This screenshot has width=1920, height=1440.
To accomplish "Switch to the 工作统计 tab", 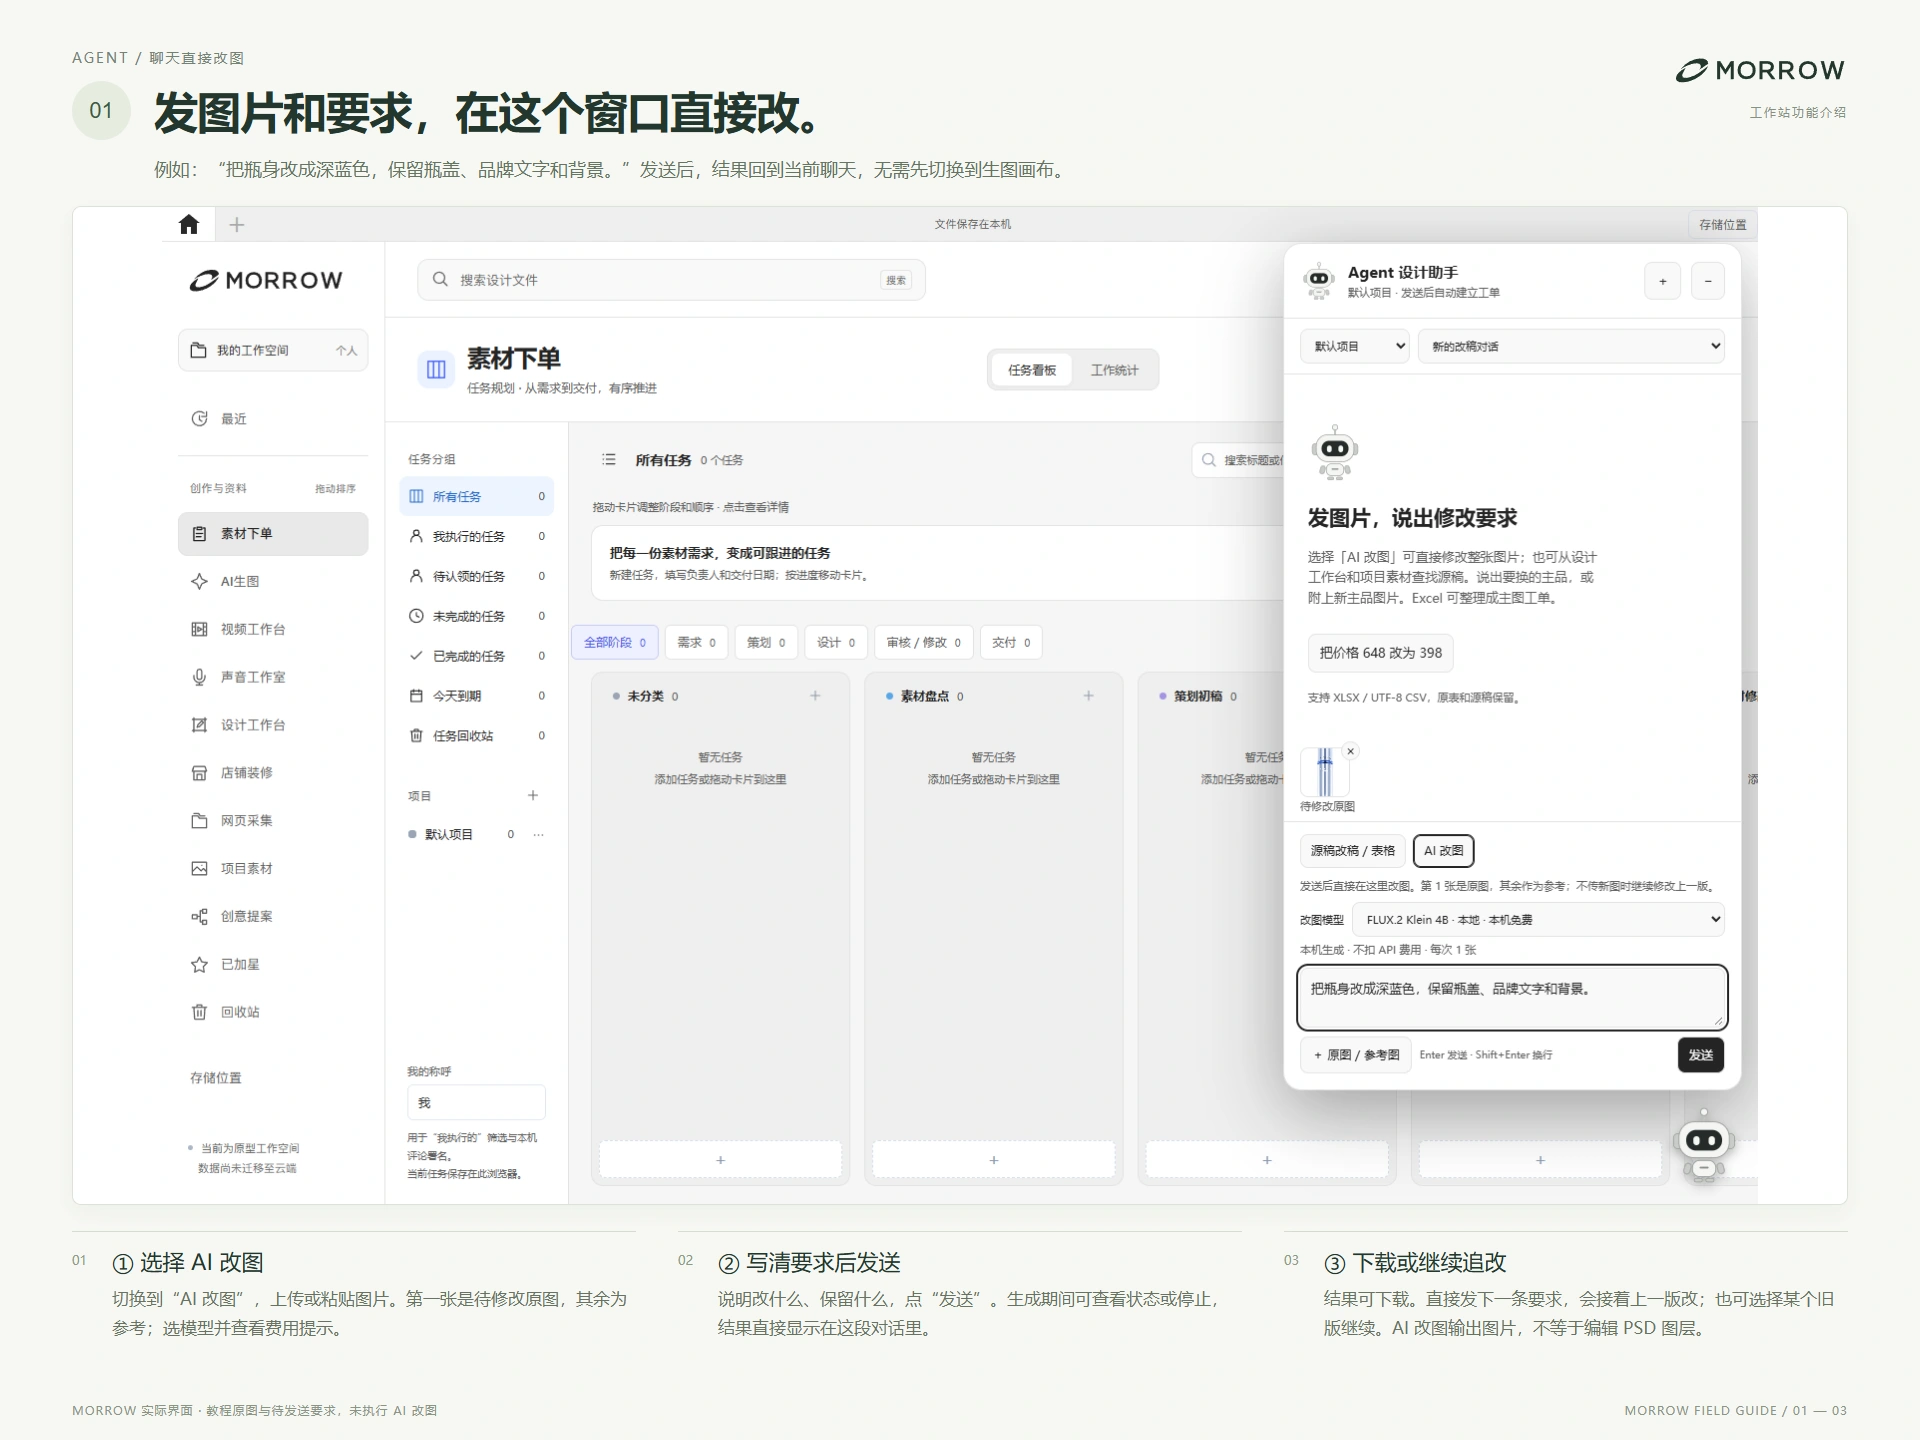I will tap(1114, 370).
